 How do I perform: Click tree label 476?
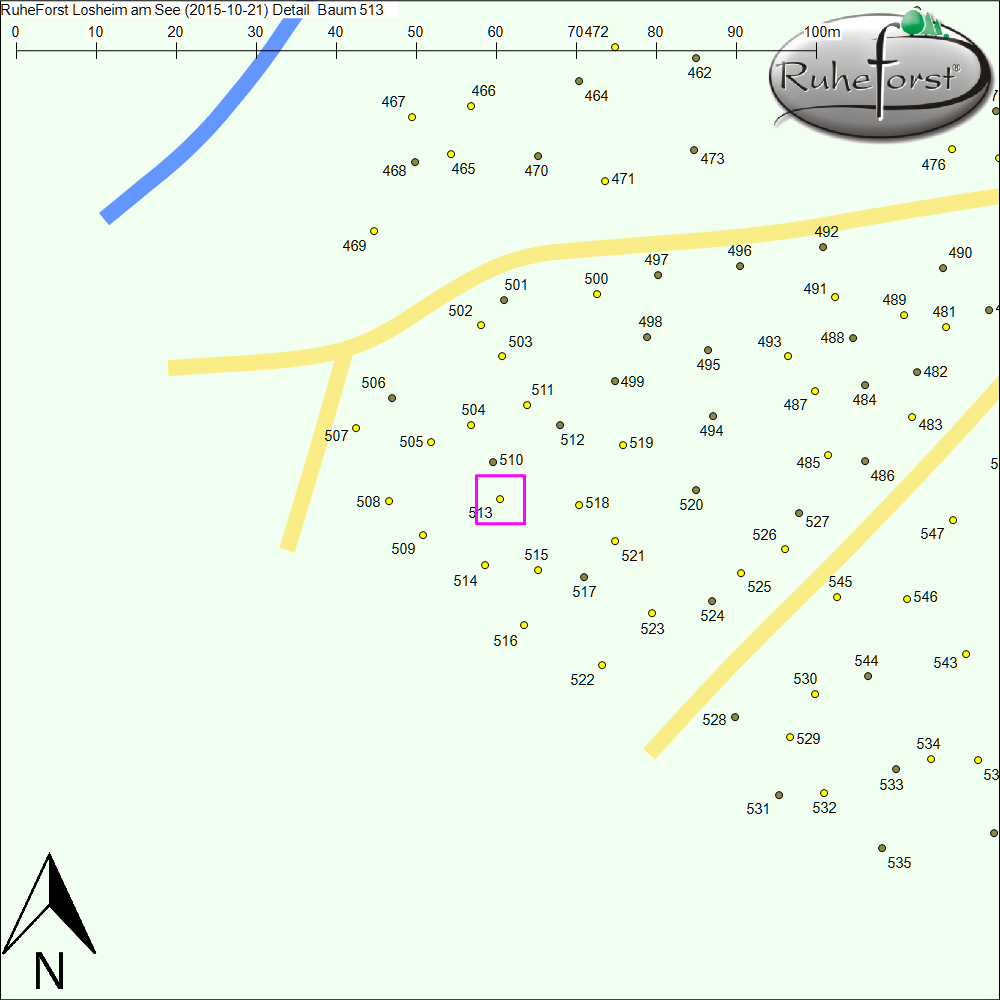933,165
